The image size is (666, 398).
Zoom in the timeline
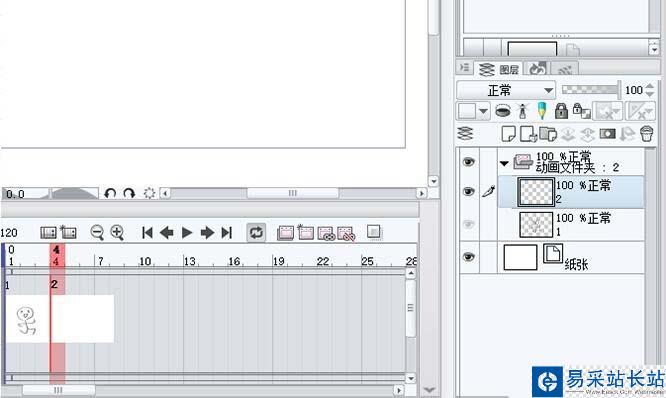tap(117, 232)
